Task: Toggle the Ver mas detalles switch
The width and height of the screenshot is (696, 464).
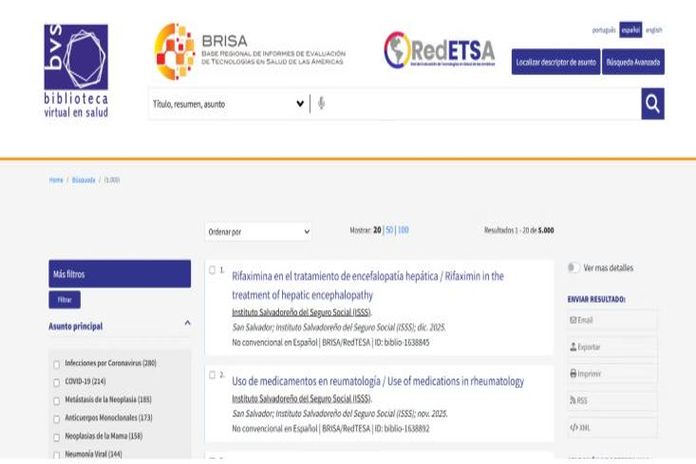Action: coord(573,268)
